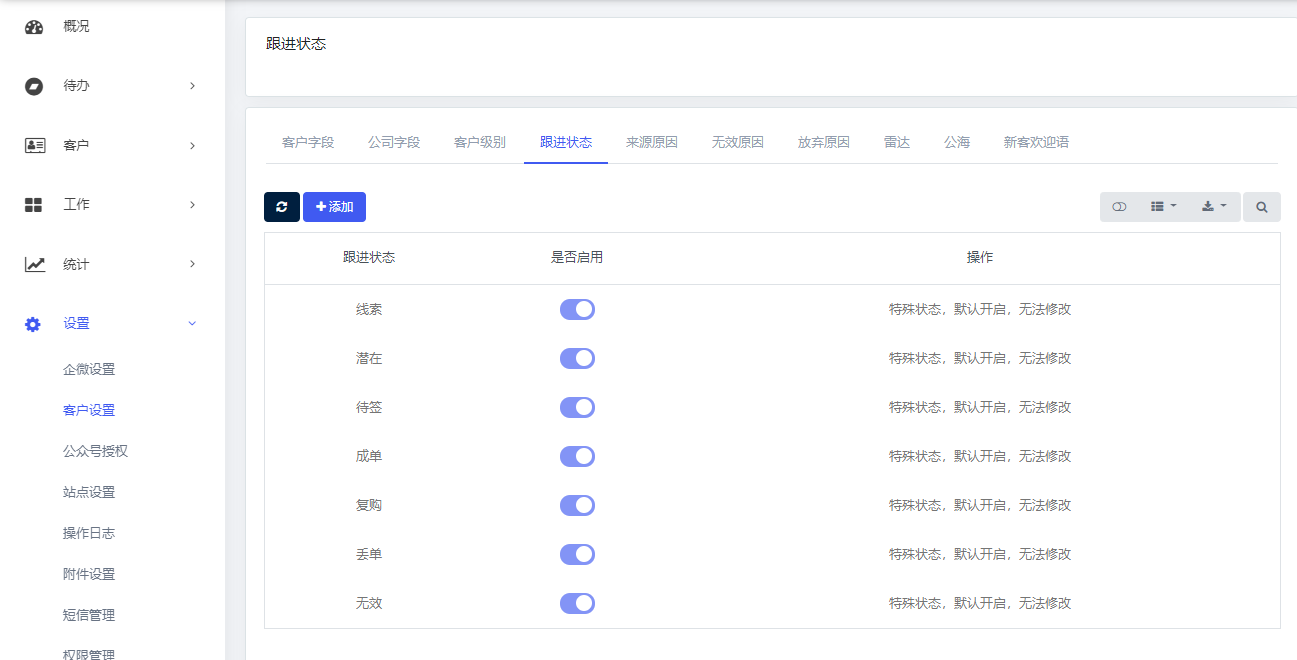Select the 跟进状态 tab
The image size is (1297, 660).
(x=566, y=142)
